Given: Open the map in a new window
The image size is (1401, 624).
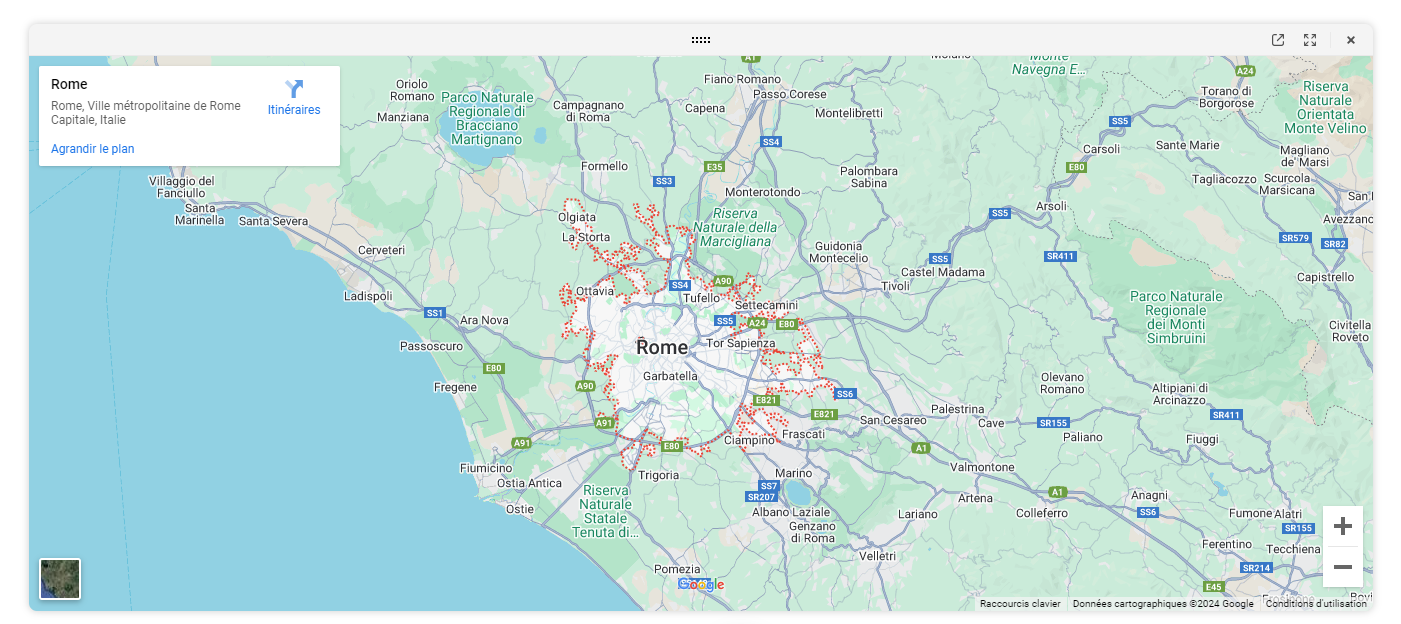Looking at the screenshot, I should coord(1278,40).
